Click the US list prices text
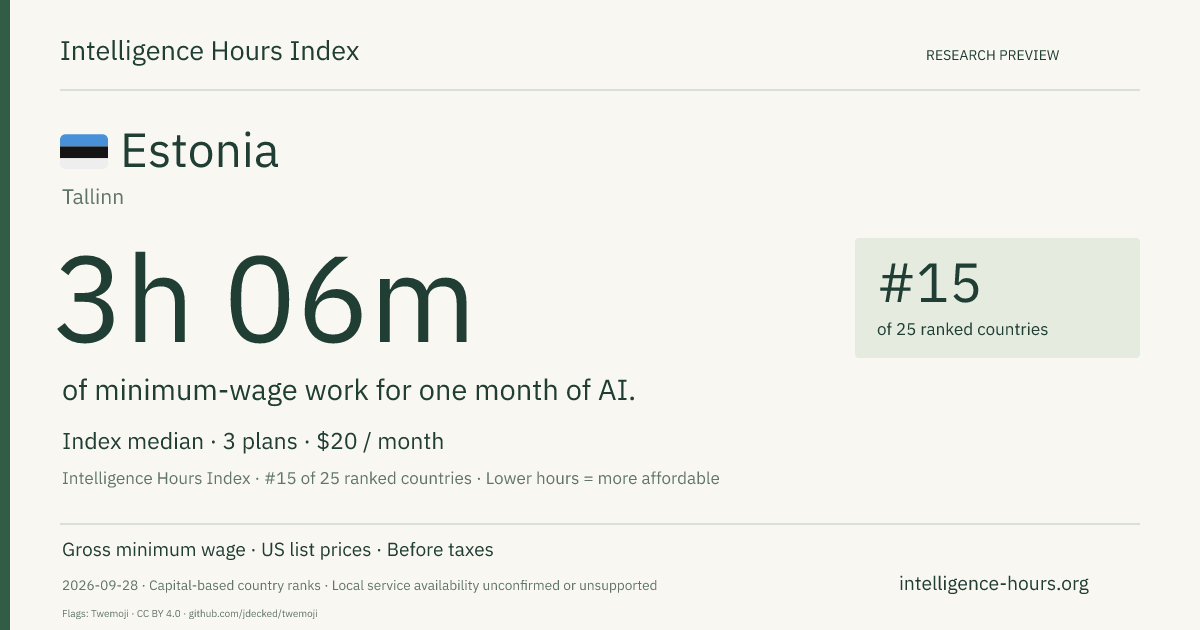 [x=316, y=550]
